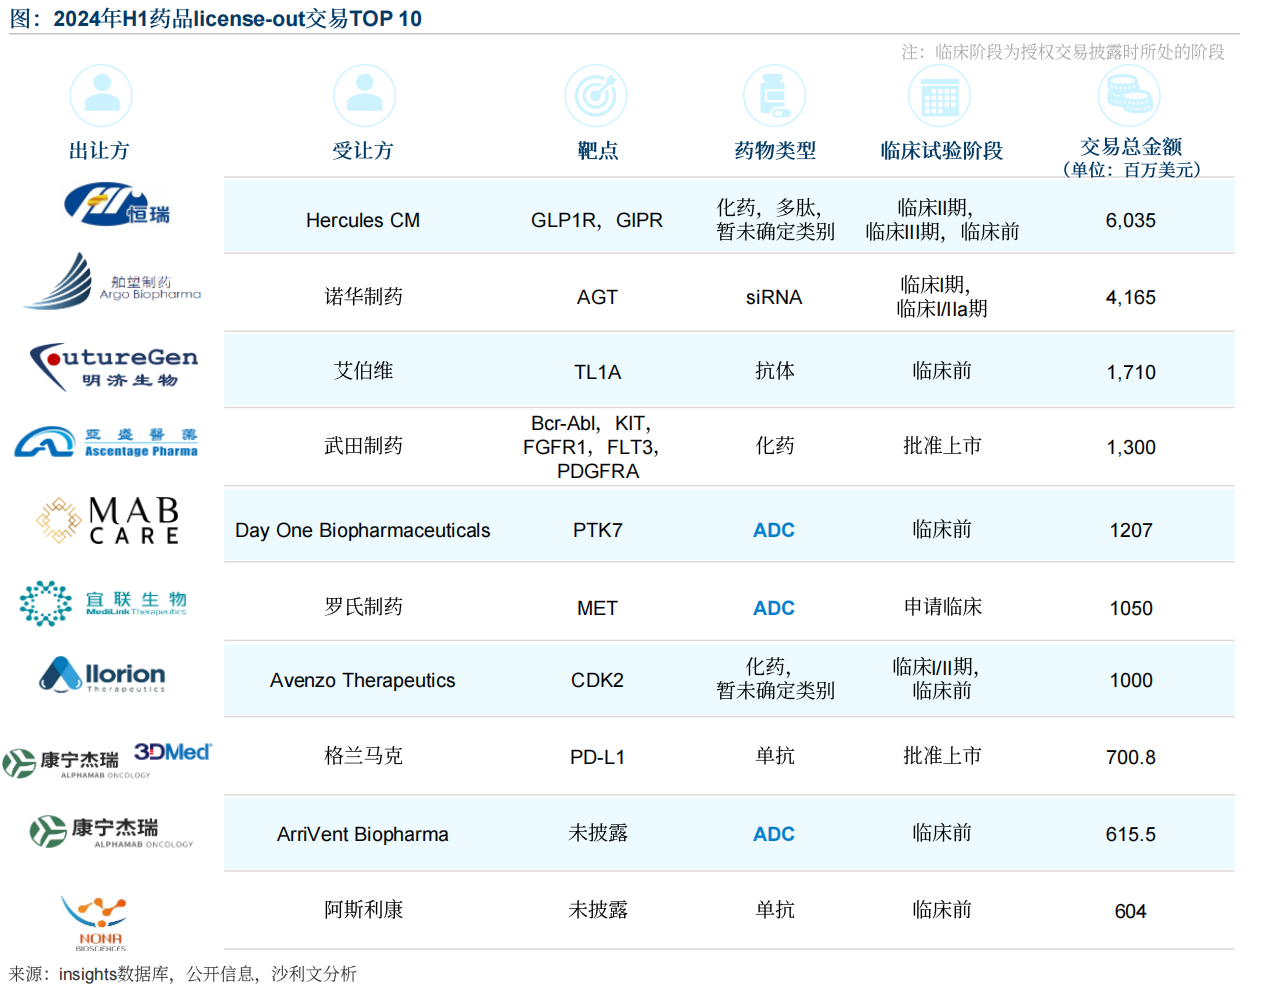This screenshot has height=994, width=1275.
Task: Click the 阿斯利康 cell
Action: pyautogui.click(x=363, y=910)
